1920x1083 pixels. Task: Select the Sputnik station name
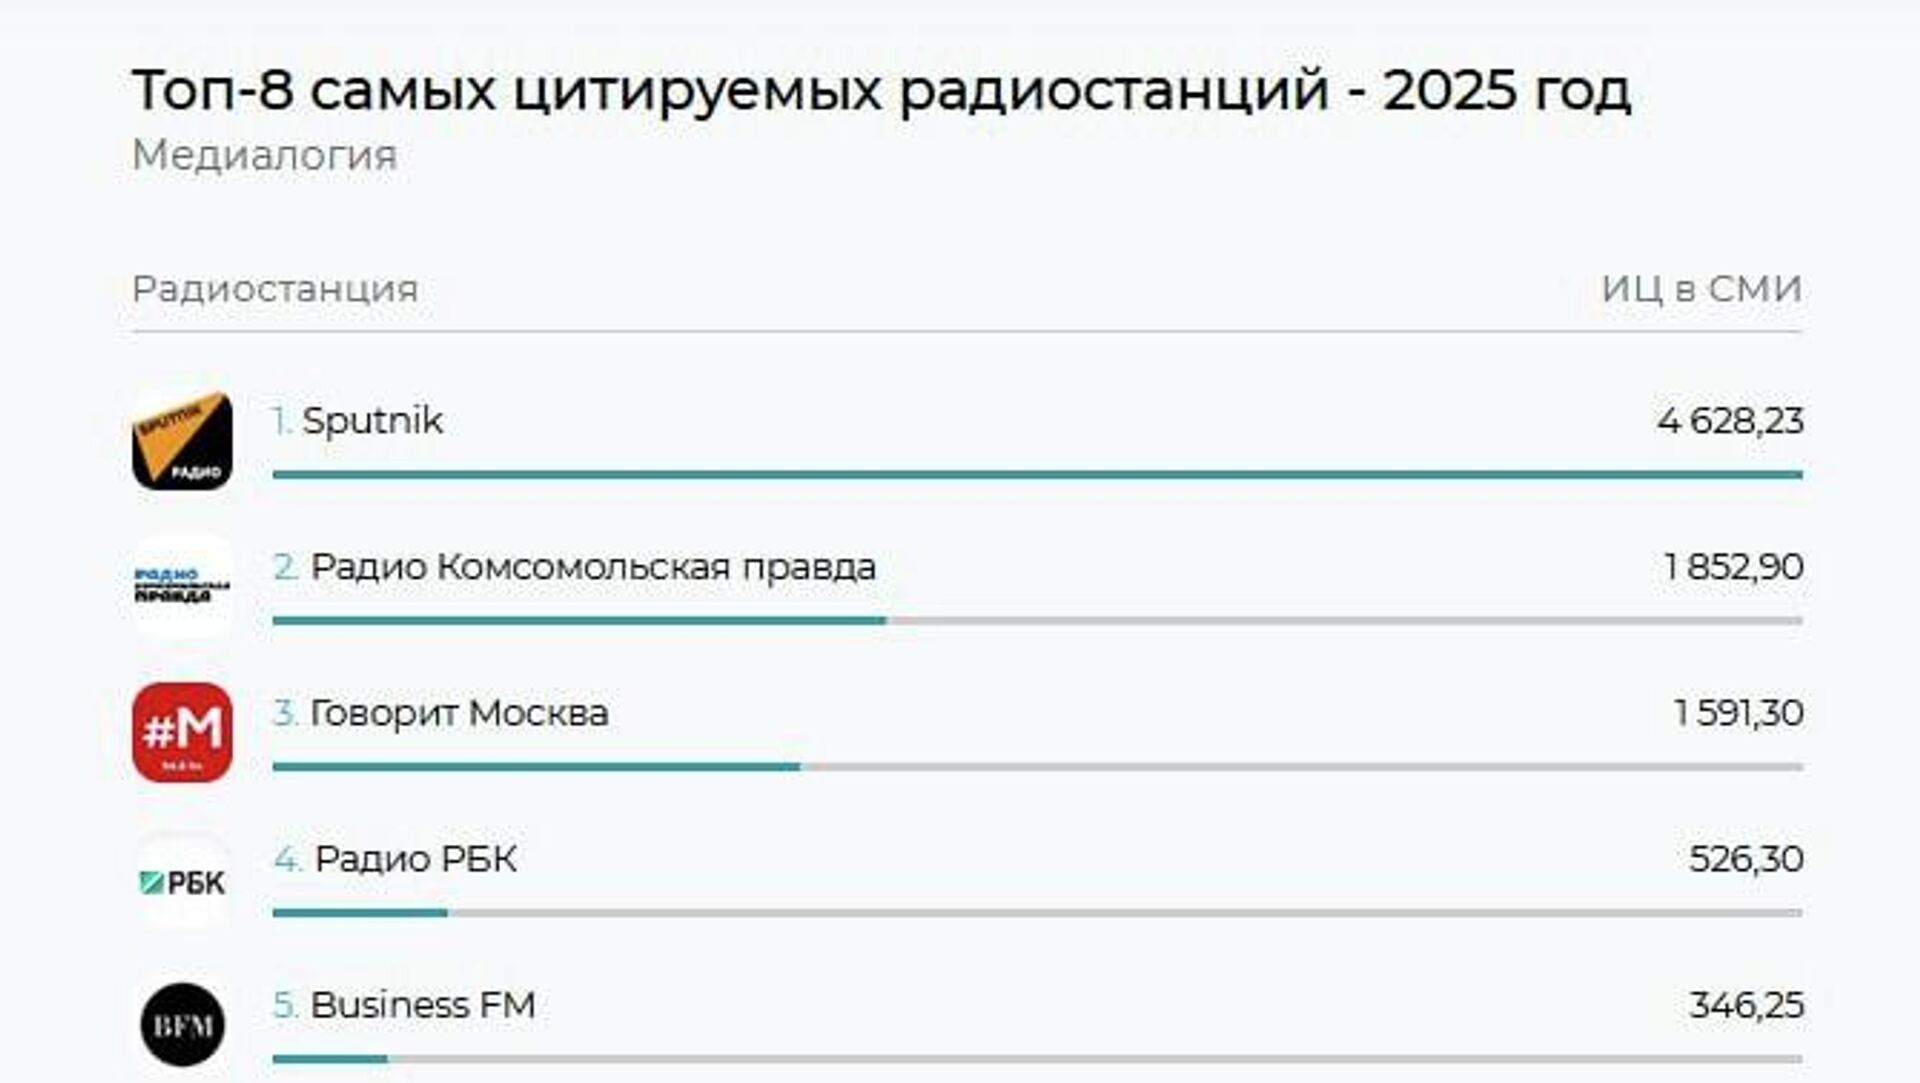pyautogui.click(x=372, y=421)
